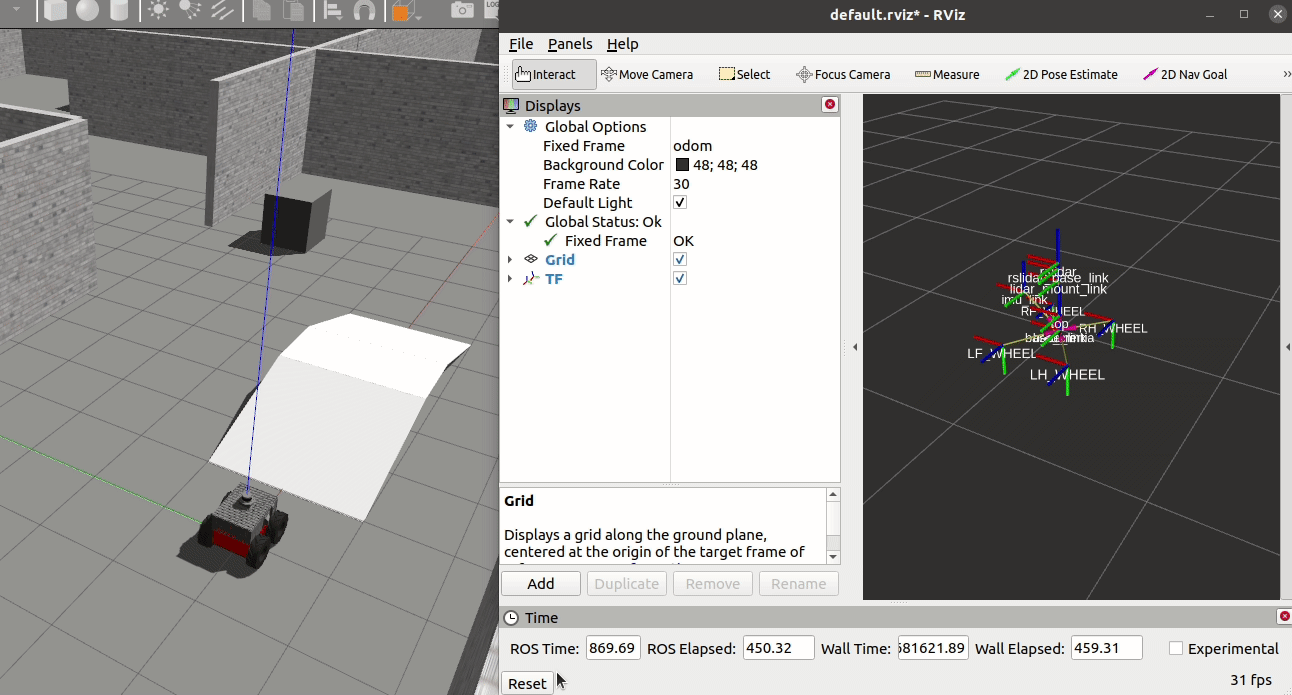Image resolution: width=1292 pixels, height=695 pixels.
Task: Click the Displays panel monitor icon
Action: [x=511, y=105]
